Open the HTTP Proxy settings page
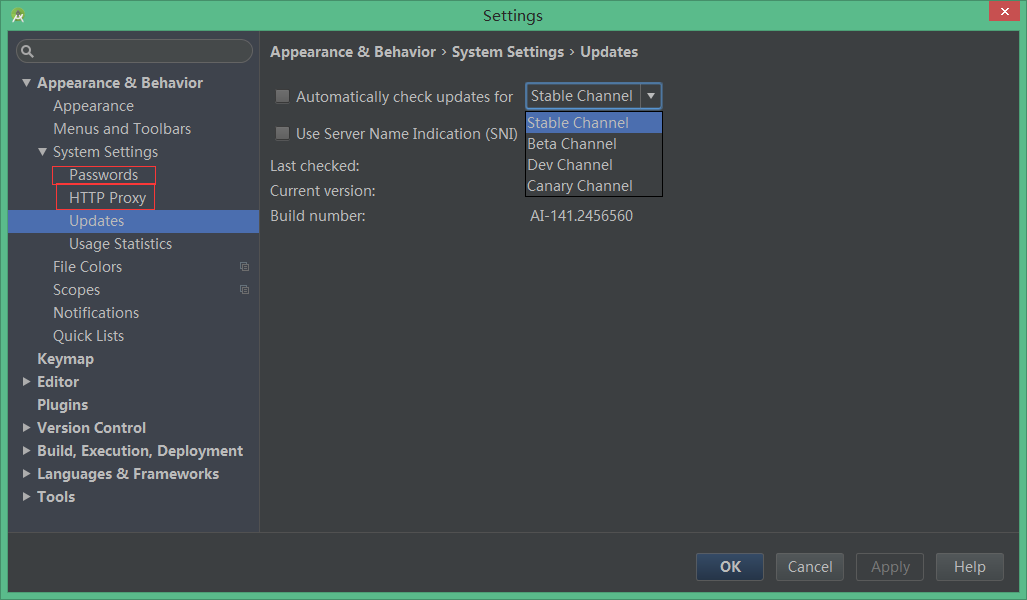 (x=107, y=198)
